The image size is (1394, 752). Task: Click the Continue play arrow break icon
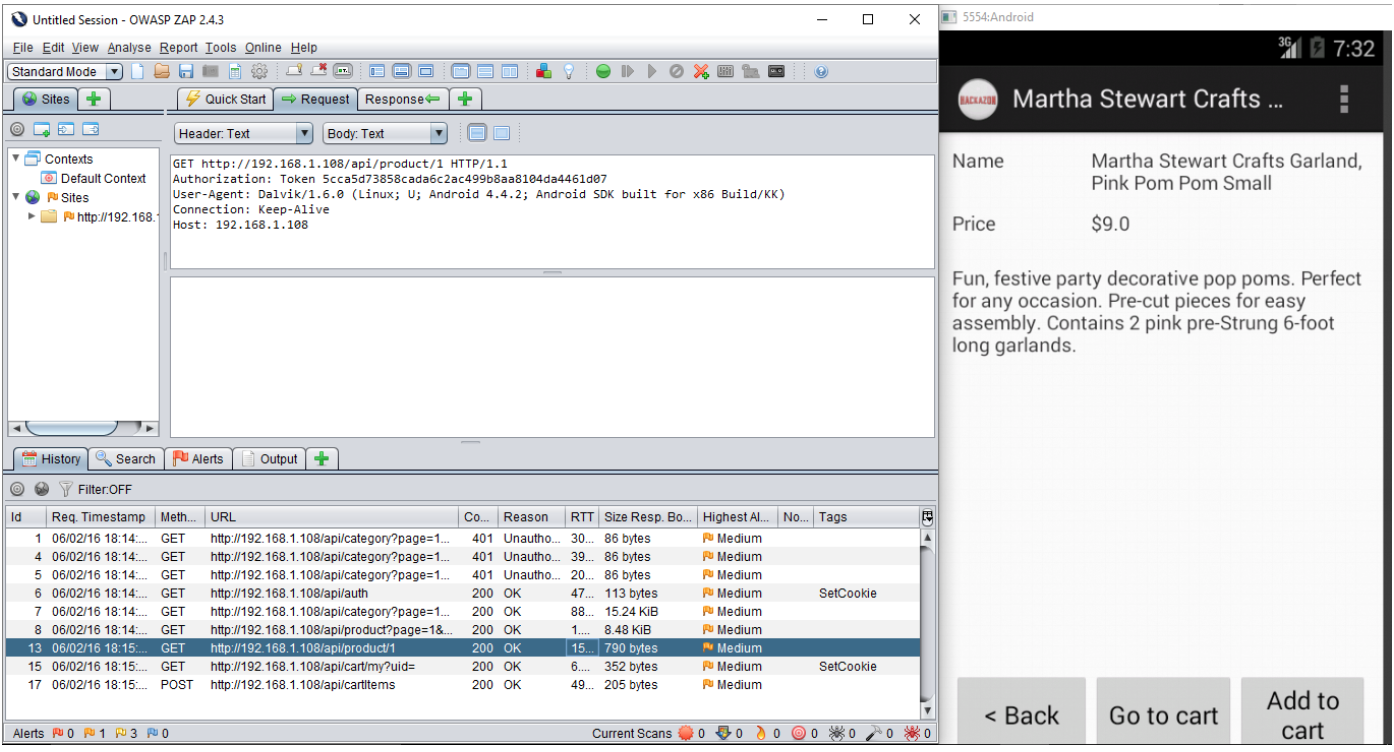[x=652, y=72]
